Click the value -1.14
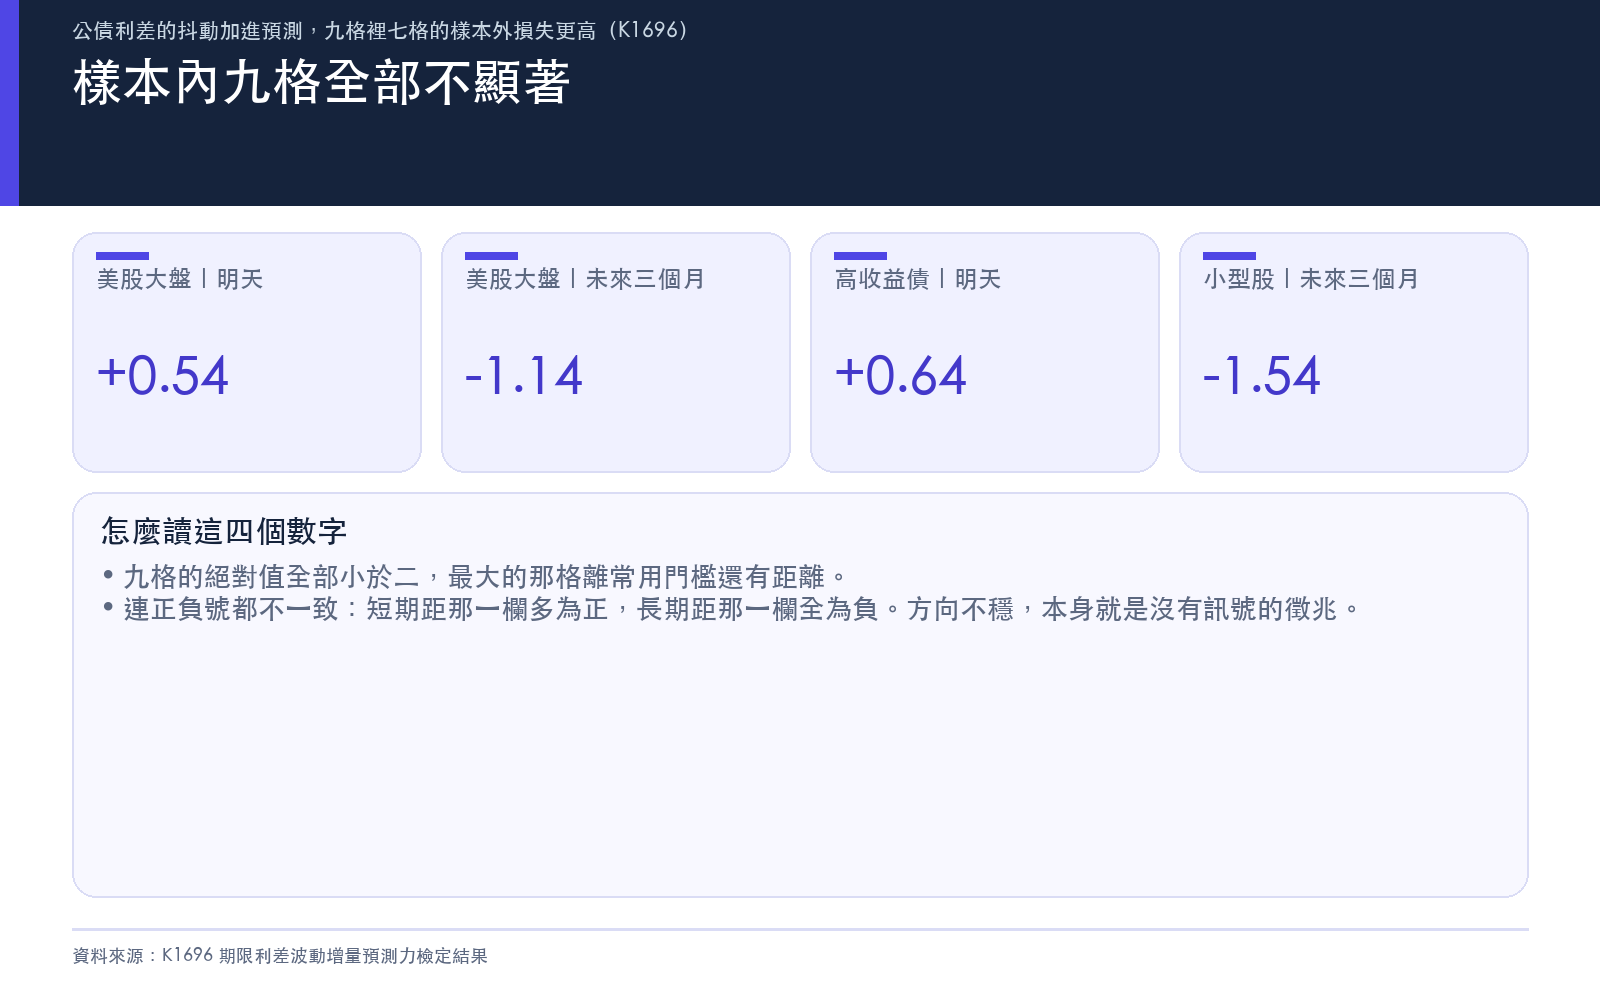Viewport: 1600px width, 1000px height. 524,376
